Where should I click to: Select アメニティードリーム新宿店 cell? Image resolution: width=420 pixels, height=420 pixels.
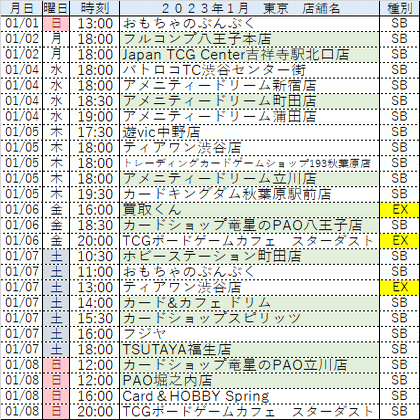coord(249,85)
